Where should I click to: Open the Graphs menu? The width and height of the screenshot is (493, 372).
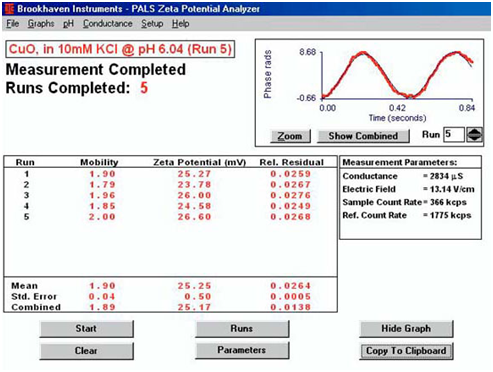coord(41,24)
